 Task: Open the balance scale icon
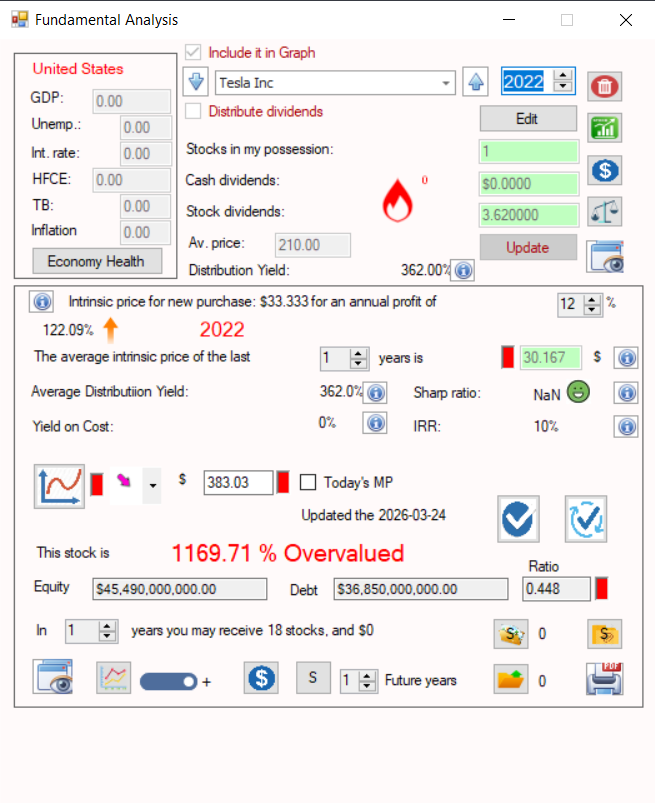pyautogui.click(x=604, y=212)
